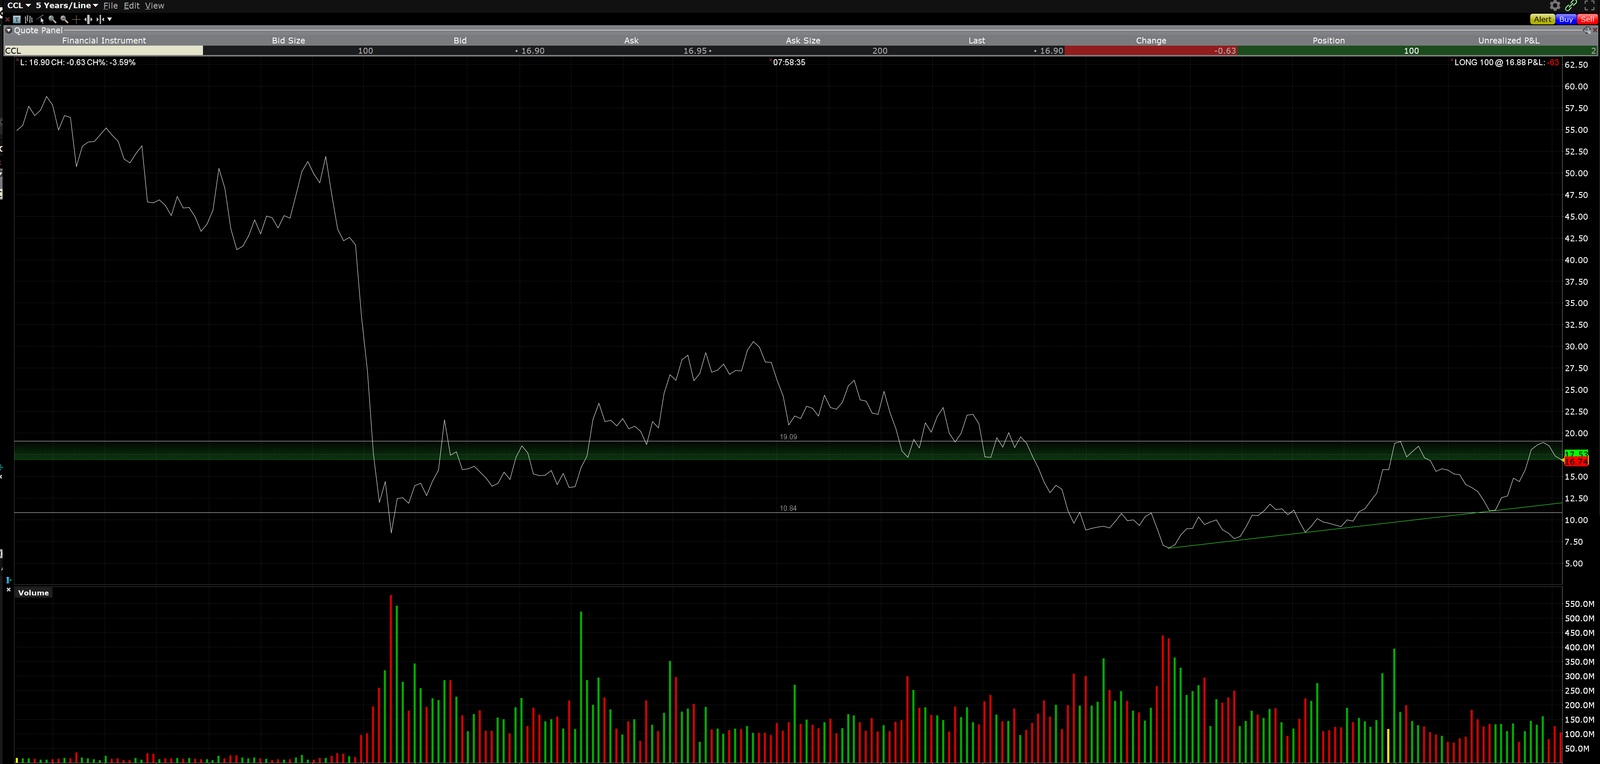The width and height of the screenshot is (1600, 764).
Task: Expand the toolbar overflow dropdown arrow
Action: (x=109, y=19)
